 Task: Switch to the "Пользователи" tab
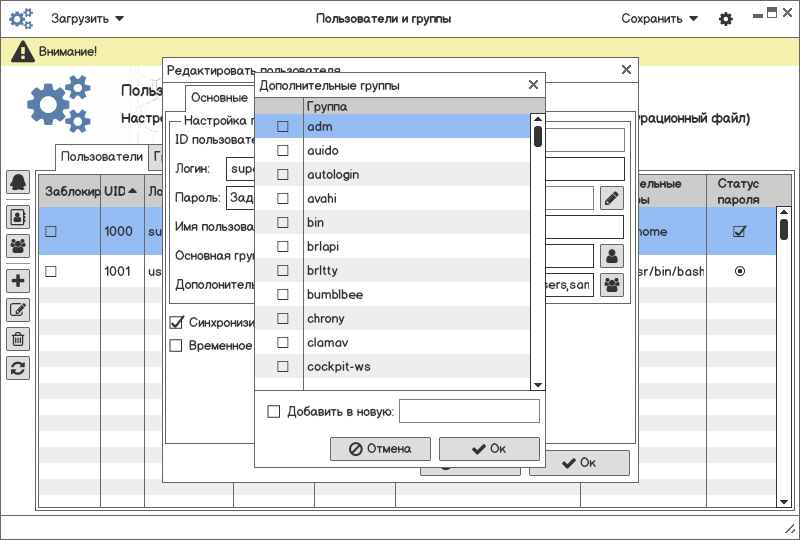tap(101, 157)
